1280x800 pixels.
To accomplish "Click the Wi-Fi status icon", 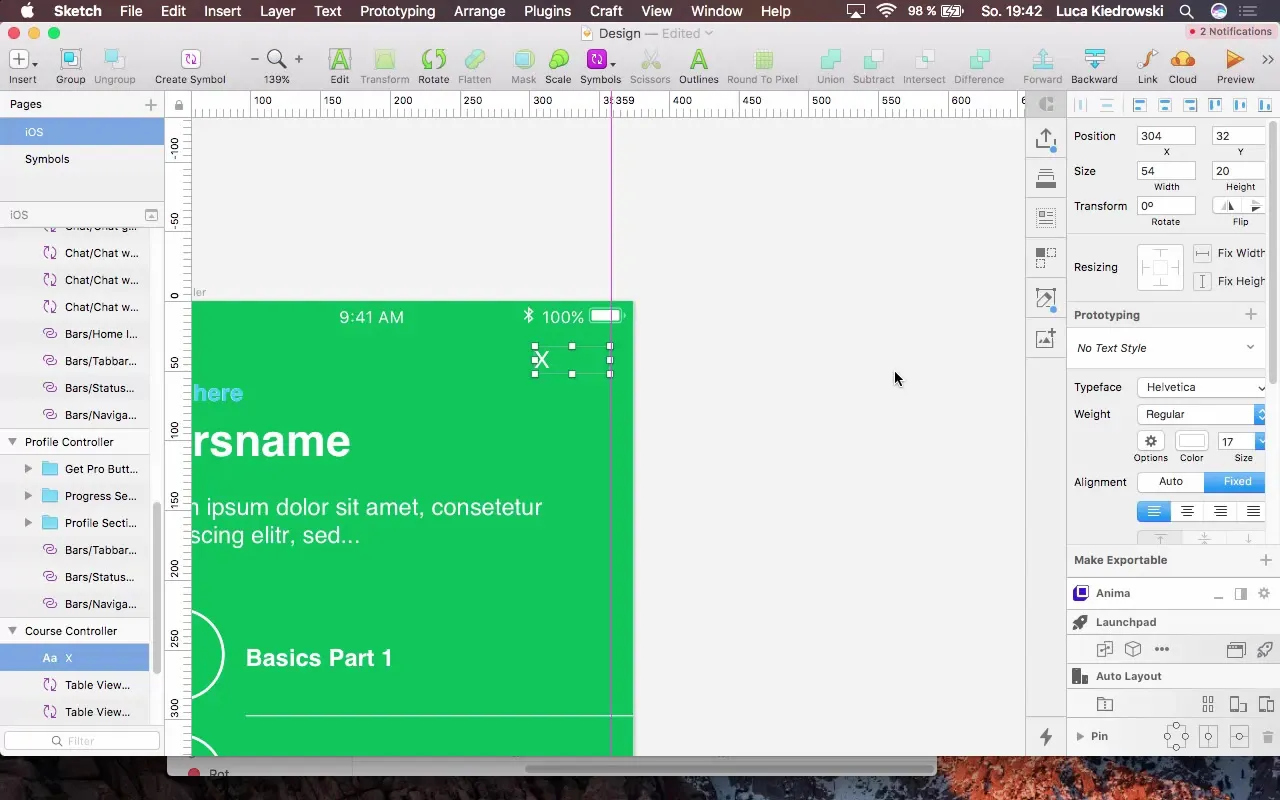I will pos(886,11).
